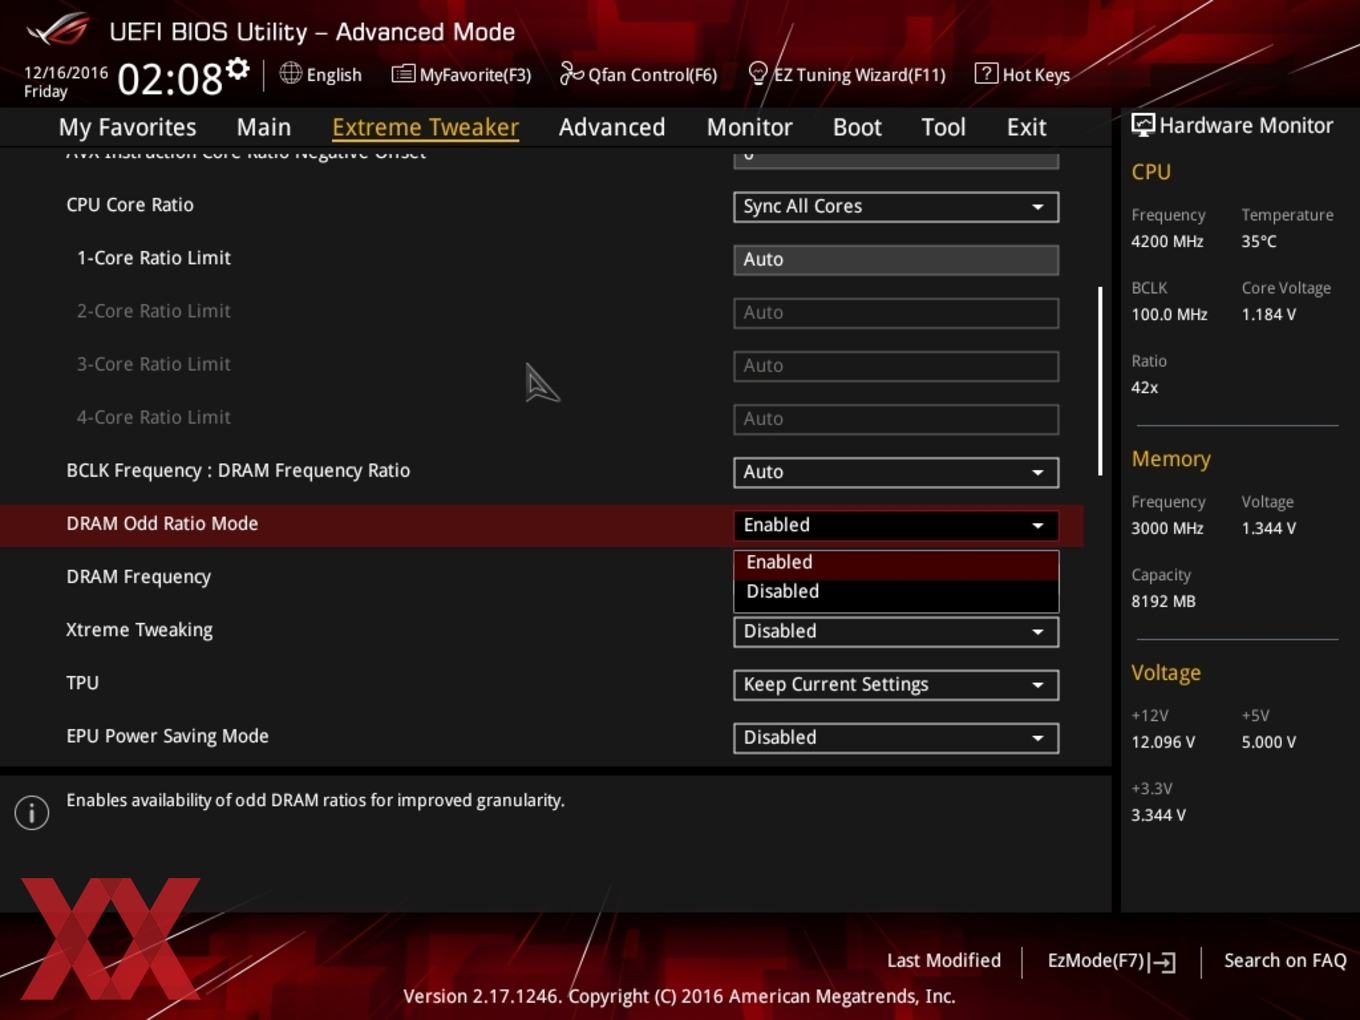Select the DRAM Odd Ratio Mode row label
The width and height of the screenshot is (1360, 1020).
(x=162, y=523)
